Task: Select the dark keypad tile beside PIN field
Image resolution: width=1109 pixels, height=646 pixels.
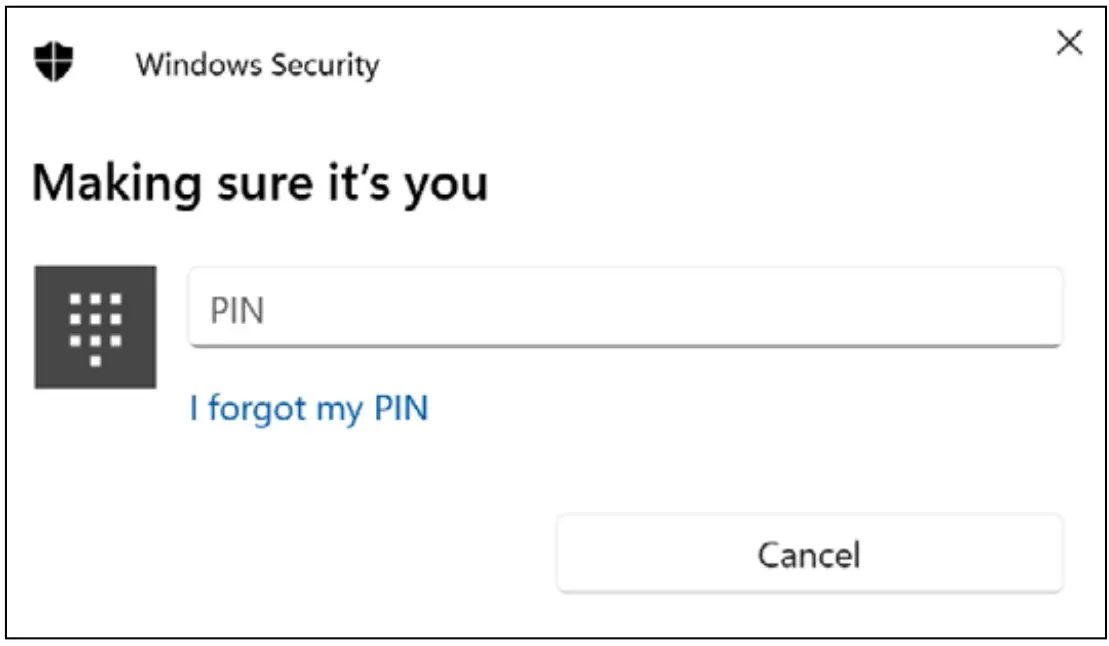Action: click(x=95, y=327)
